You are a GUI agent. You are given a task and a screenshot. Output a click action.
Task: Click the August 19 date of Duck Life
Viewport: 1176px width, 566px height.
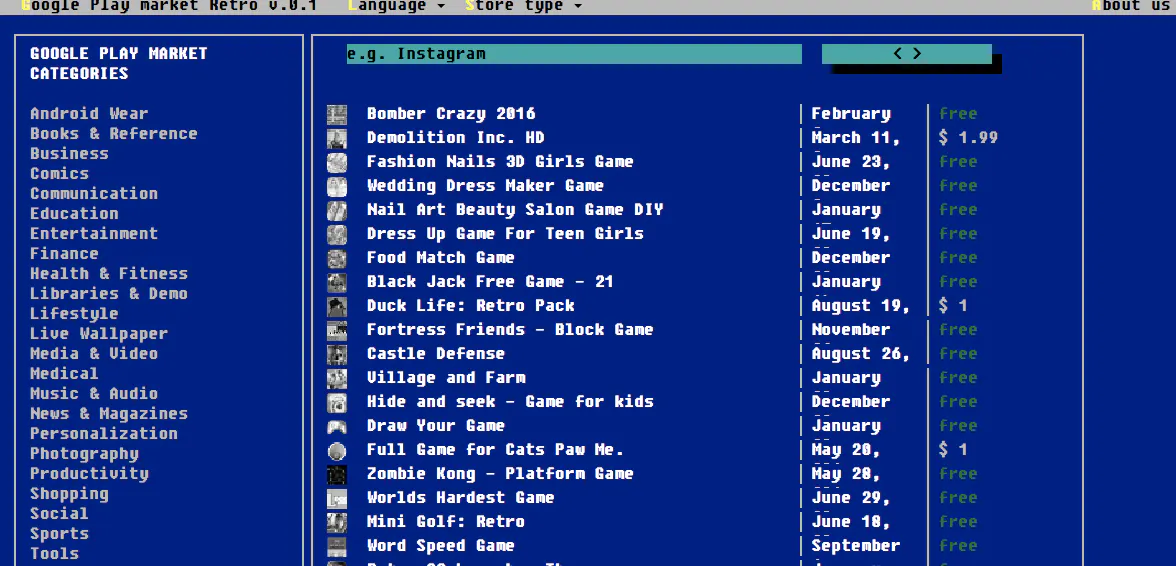point(860,306)
